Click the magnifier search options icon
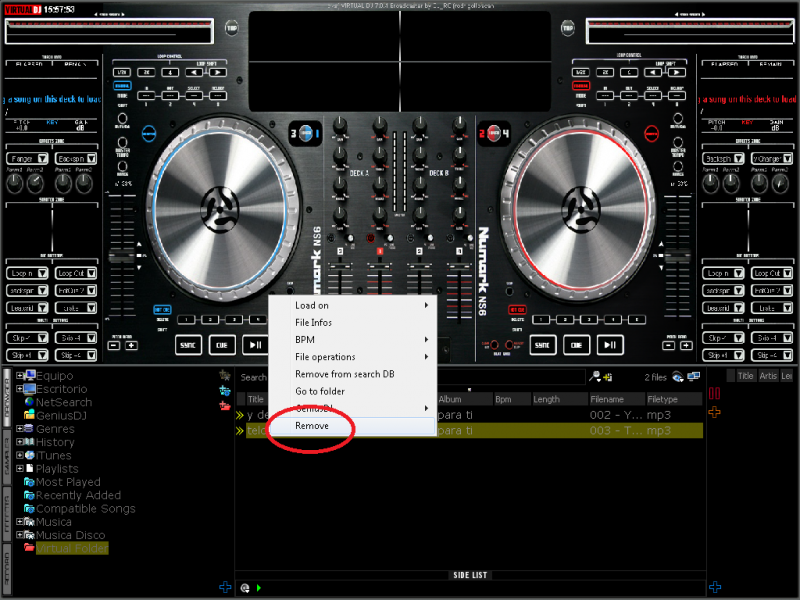800x600 pixels. pos(596,377)
